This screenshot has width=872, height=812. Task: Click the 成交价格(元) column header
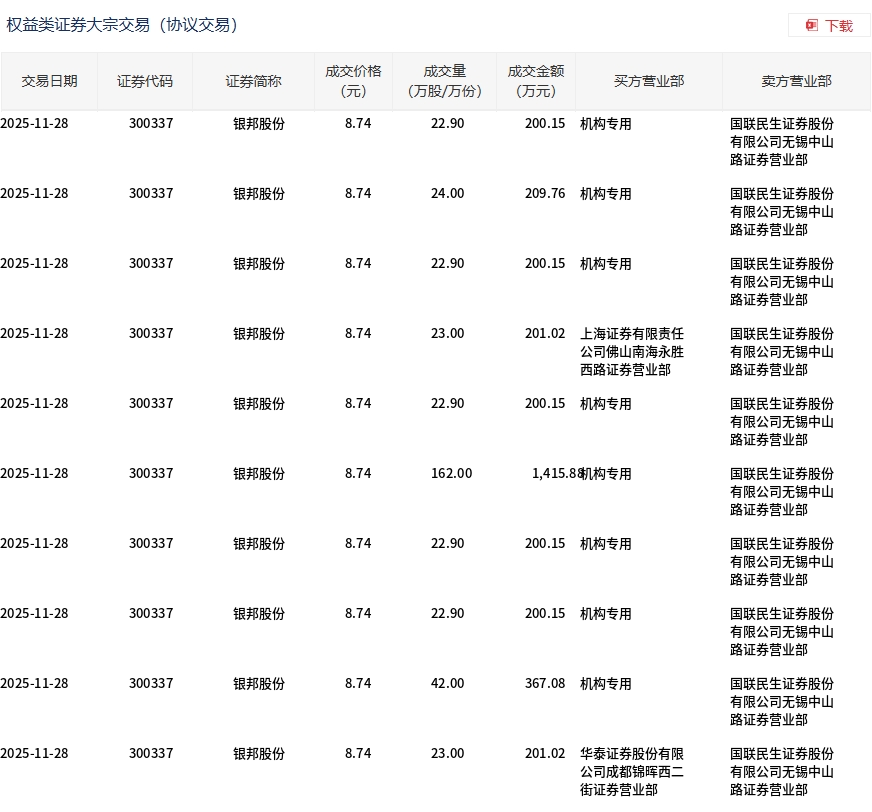point(353,81)
